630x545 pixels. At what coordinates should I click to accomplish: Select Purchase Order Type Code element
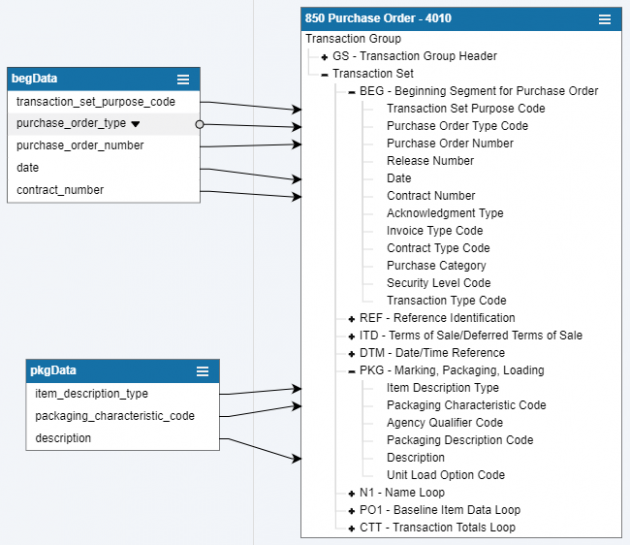457,126
